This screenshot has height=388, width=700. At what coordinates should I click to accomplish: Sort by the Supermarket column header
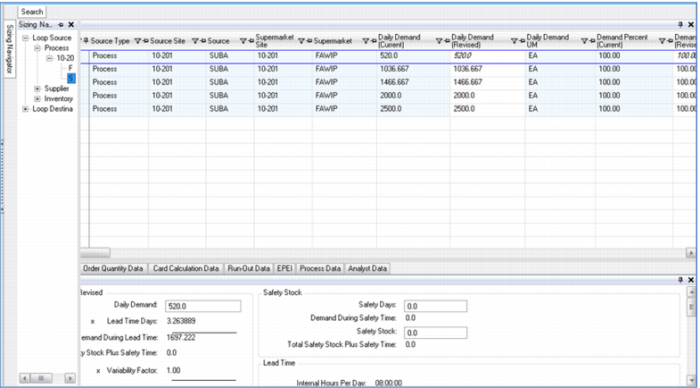[333, 41]
